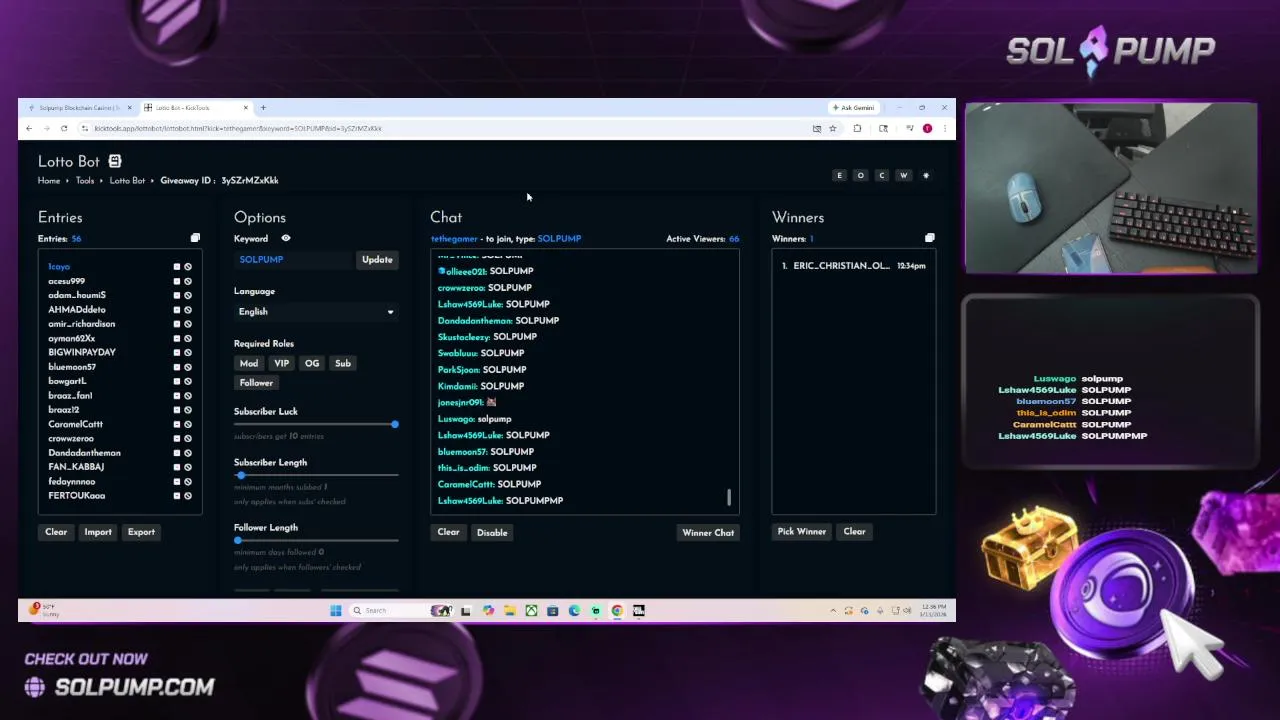The image size is (1280, 720).
Task: Toggle the Mod required role
Action: (x=249, y=363)
